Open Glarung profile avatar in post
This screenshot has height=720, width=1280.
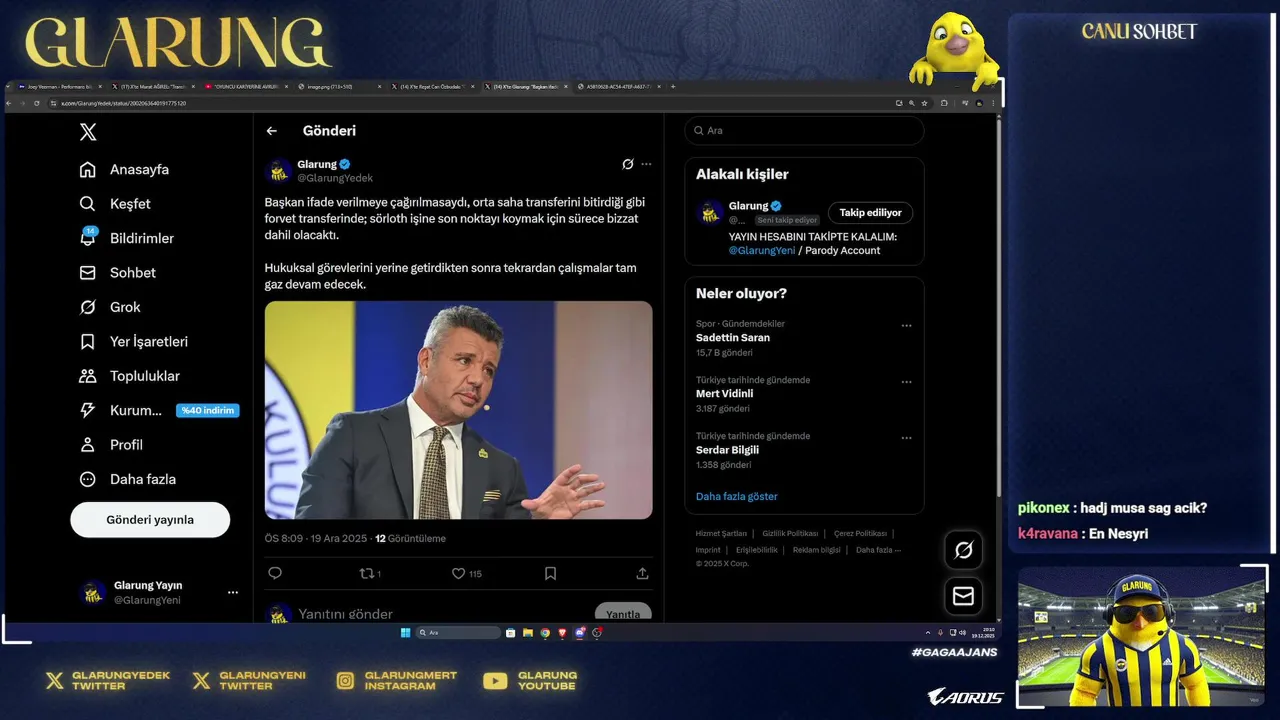278,171
